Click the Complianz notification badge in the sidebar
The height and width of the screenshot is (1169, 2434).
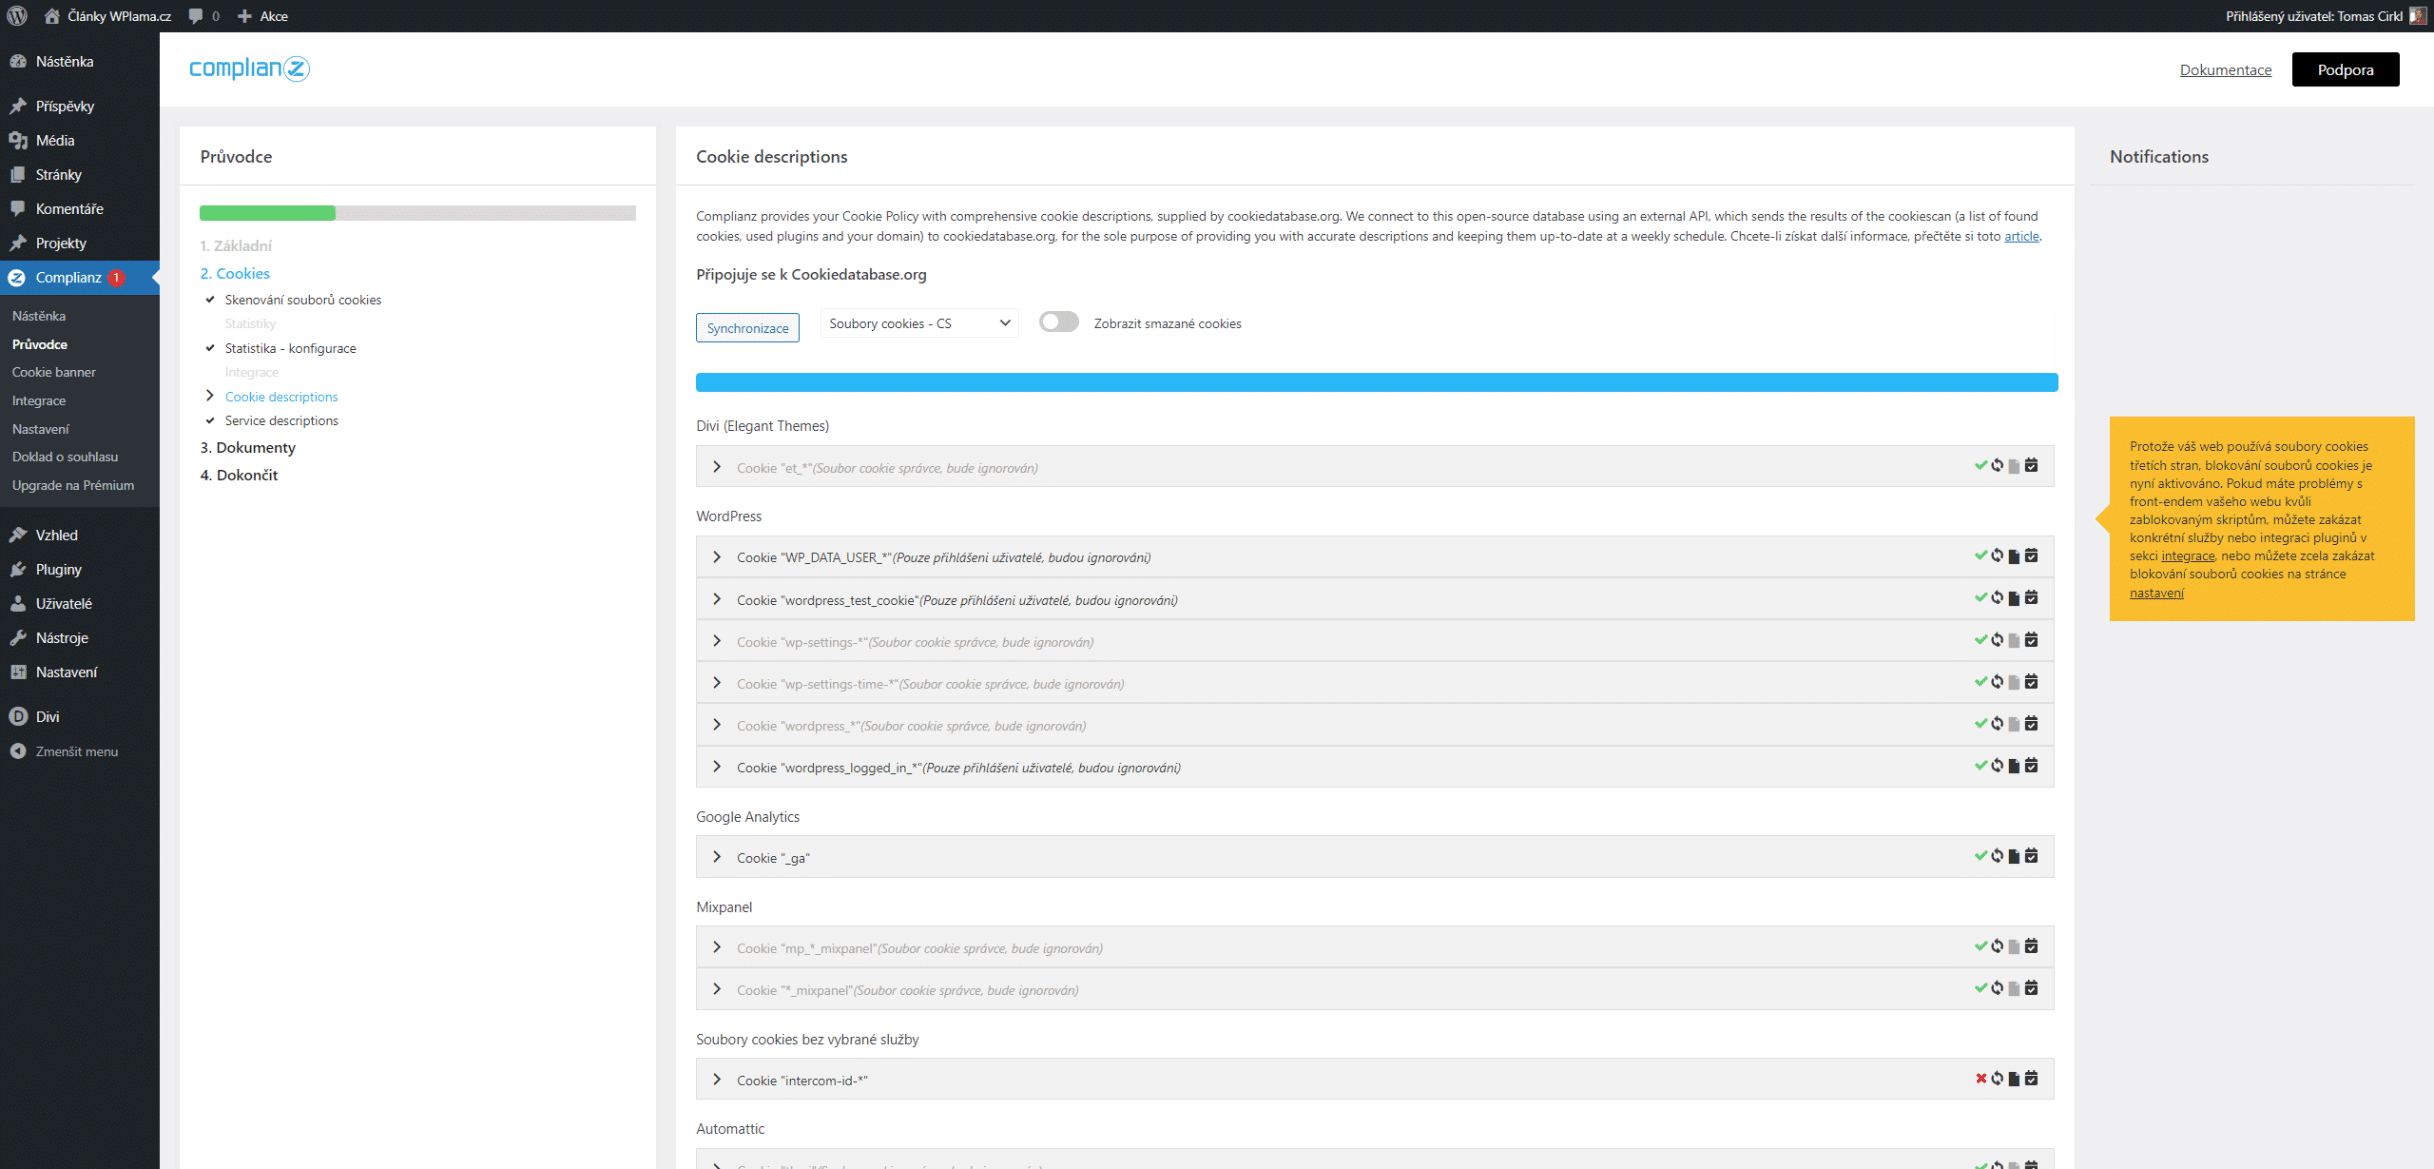coord(116,278)
